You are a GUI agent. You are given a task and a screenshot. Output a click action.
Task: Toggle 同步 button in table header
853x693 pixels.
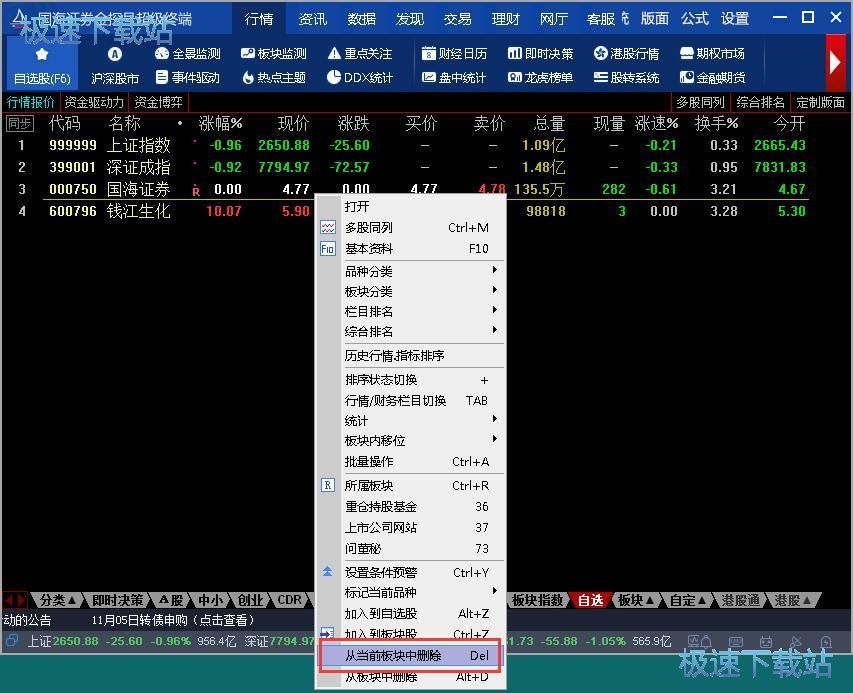[20, 124]
